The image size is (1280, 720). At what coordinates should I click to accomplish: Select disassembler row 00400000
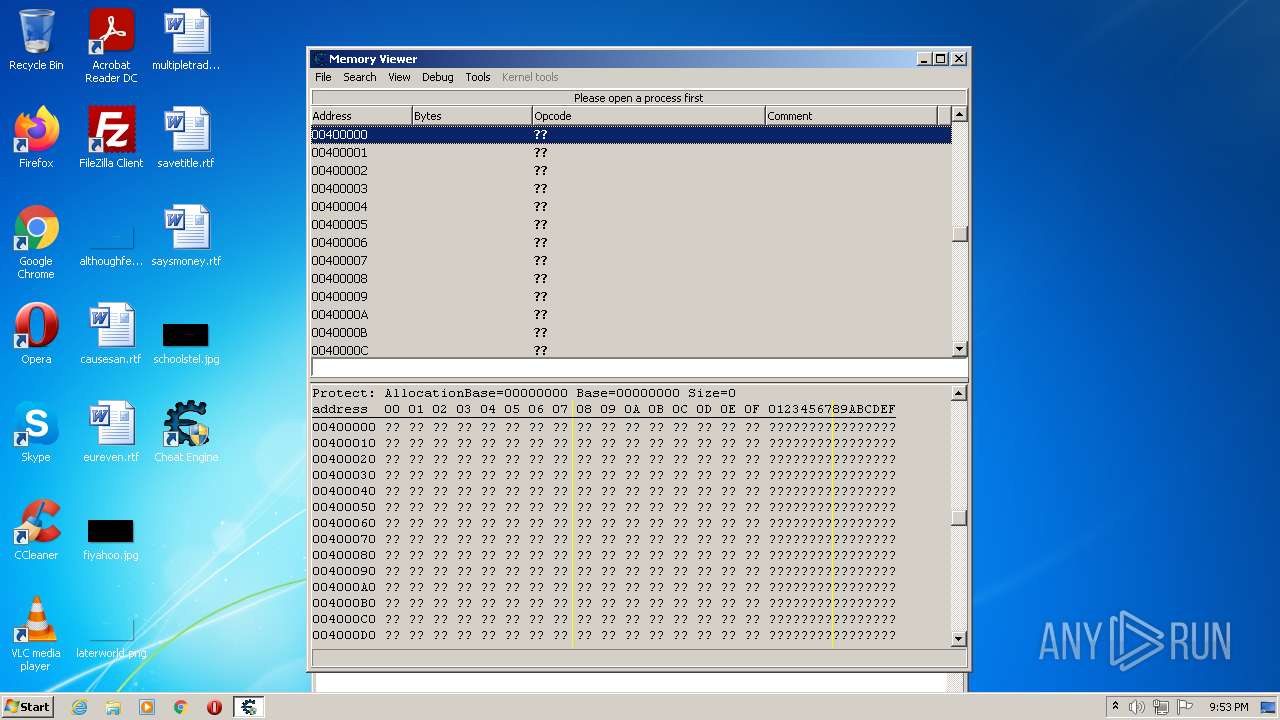pyautogui.click(x=631, y=134)
